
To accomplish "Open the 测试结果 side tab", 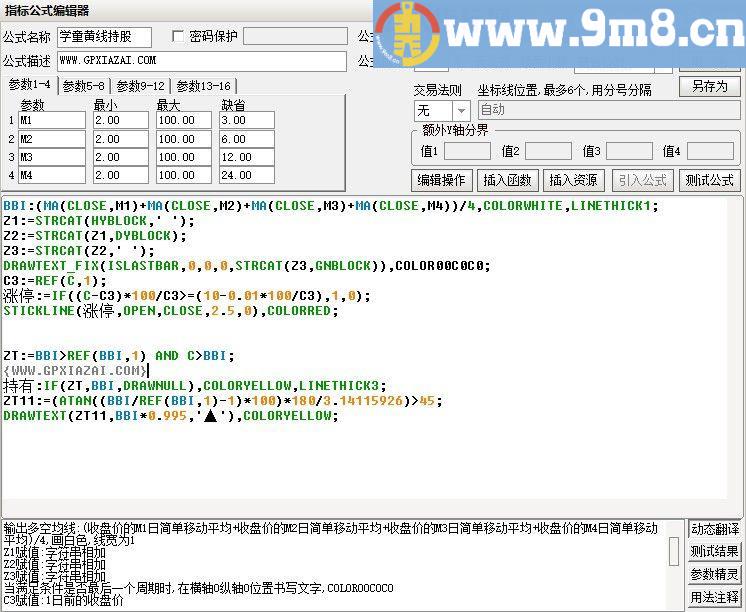I will click(715, 551).
